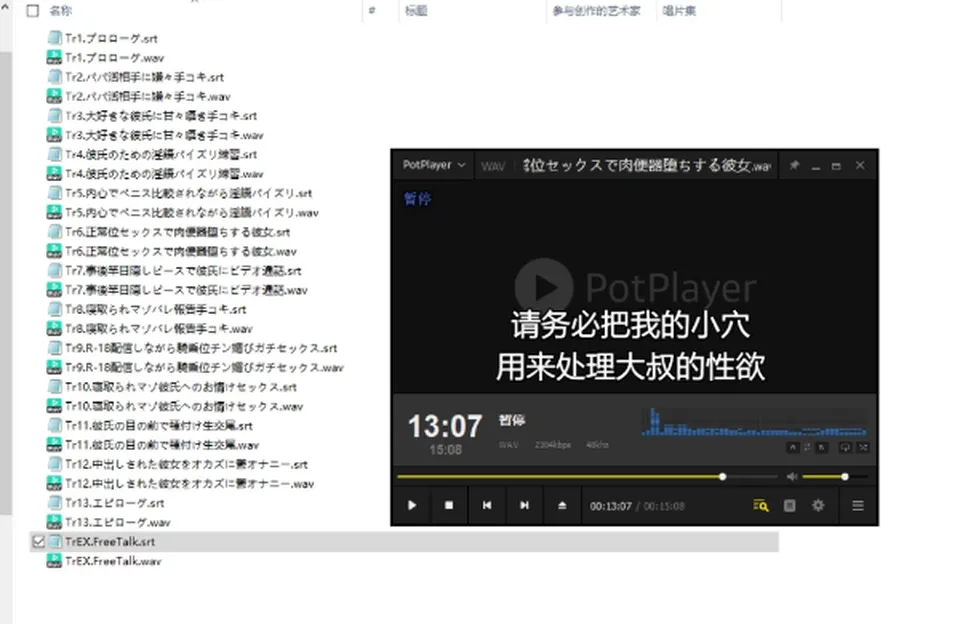
Task: Select the Tr4 .wav audio file
Action: click(155, 174)
